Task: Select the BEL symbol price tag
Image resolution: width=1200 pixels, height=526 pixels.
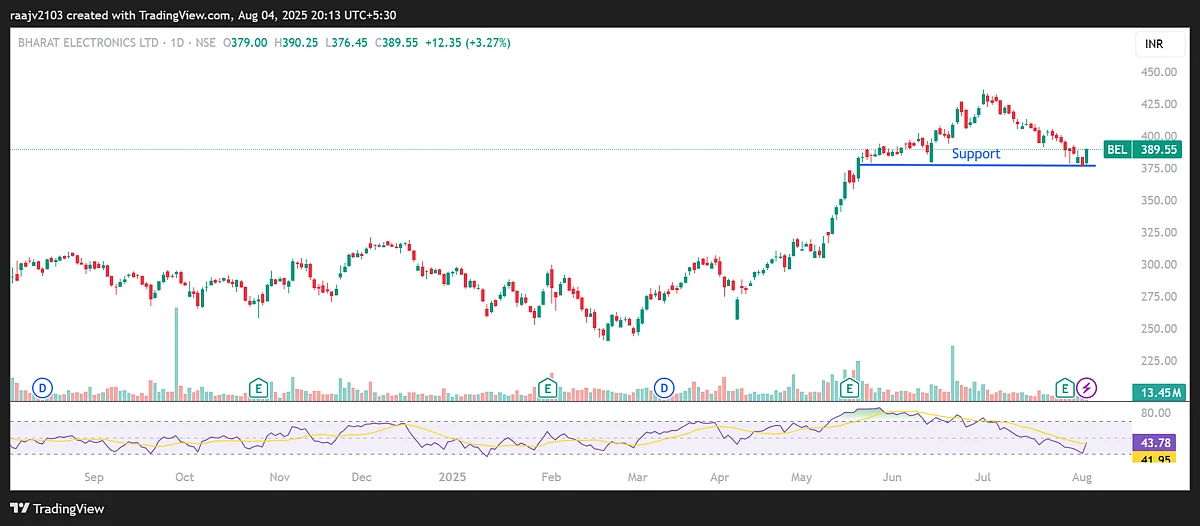Action: point(1117,149)
